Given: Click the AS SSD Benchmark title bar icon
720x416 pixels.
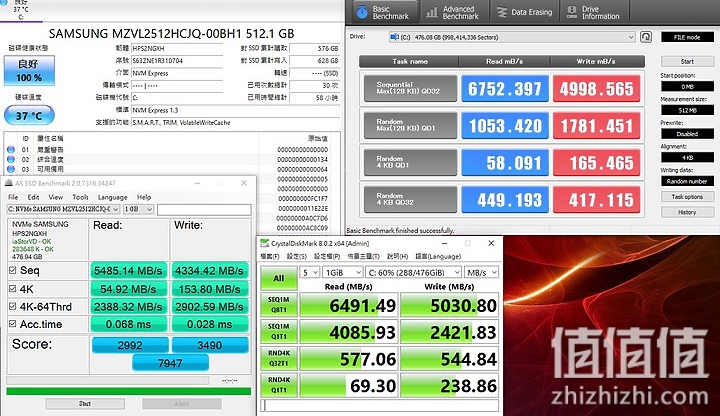Looking at the screenshot, I should (8, 183).
